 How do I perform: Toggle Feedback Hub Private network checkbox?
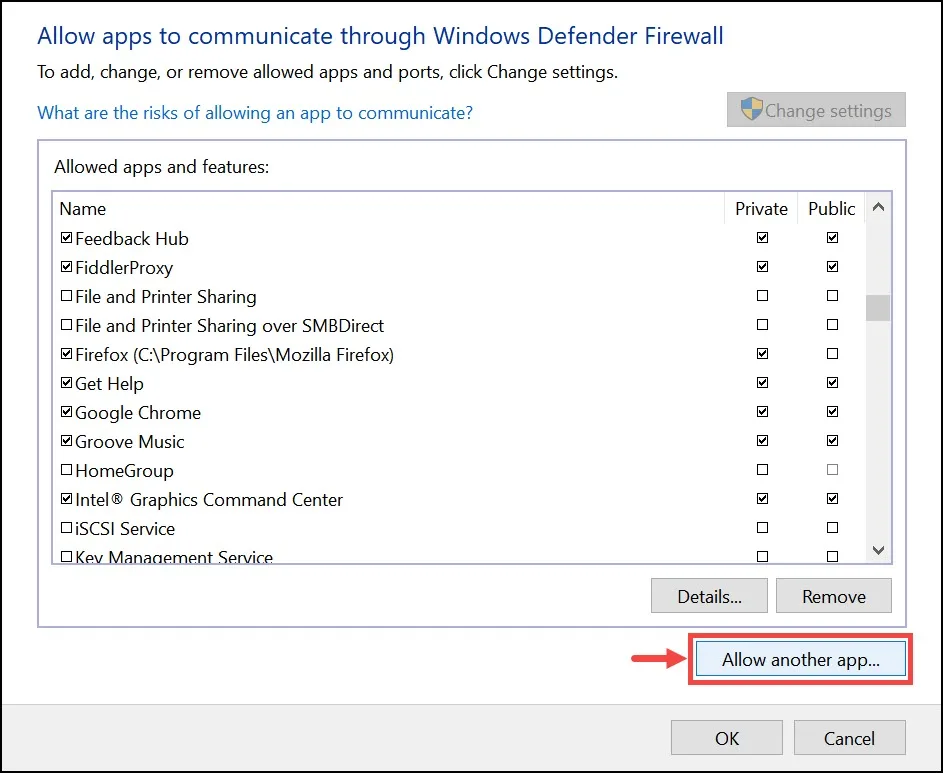point(763,238)
